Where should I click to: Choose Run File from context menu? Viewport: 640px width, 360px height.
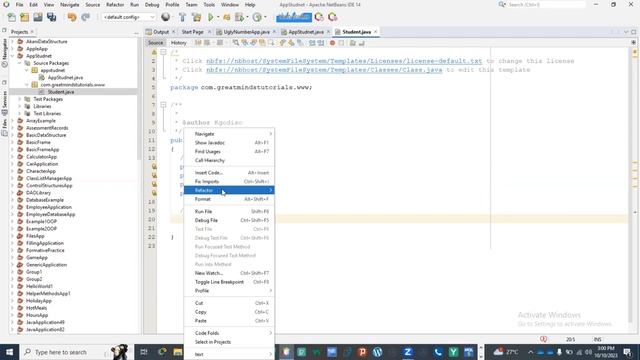pos(229,211)
